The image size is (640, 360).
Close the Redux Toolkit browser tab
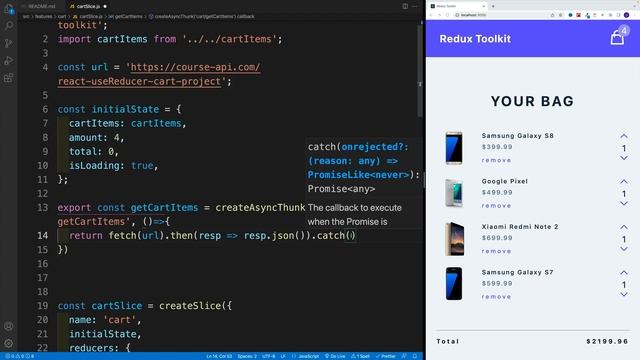tap(484, 6)
